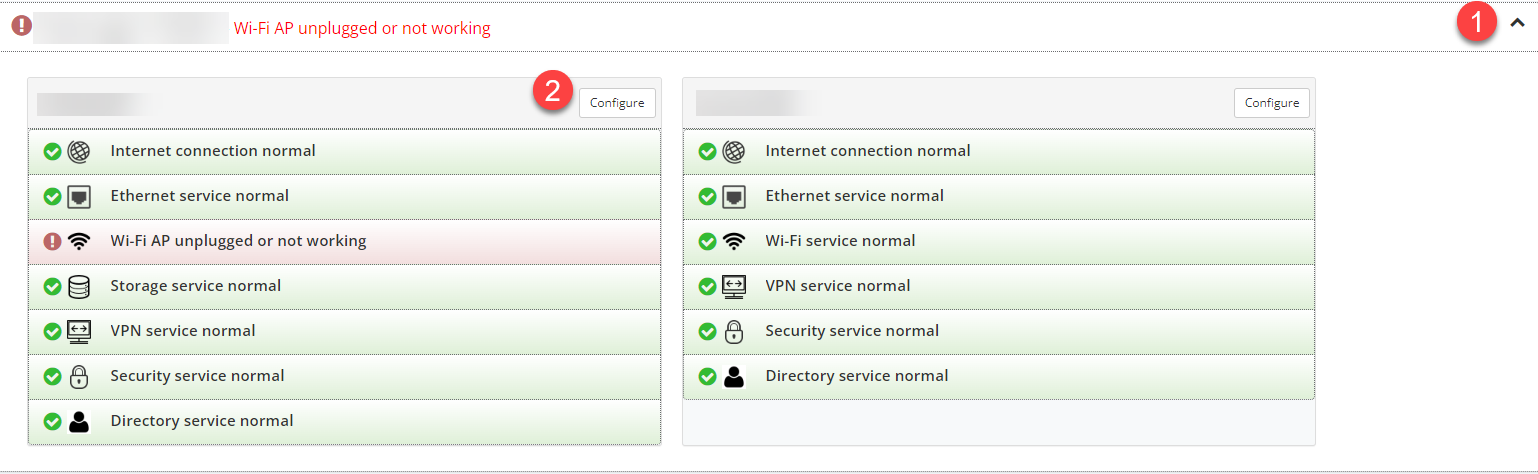Click the Directory user icon in the right panel

pyautogui.click(x=734, y=377)
